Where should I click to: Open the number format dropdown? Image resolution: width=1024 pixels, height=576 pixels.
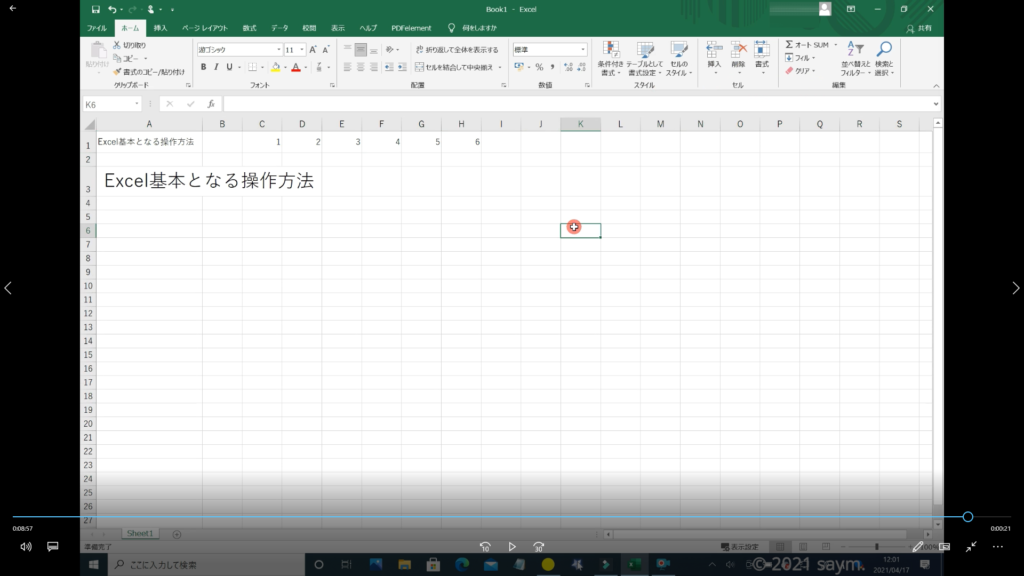(583, 49)
